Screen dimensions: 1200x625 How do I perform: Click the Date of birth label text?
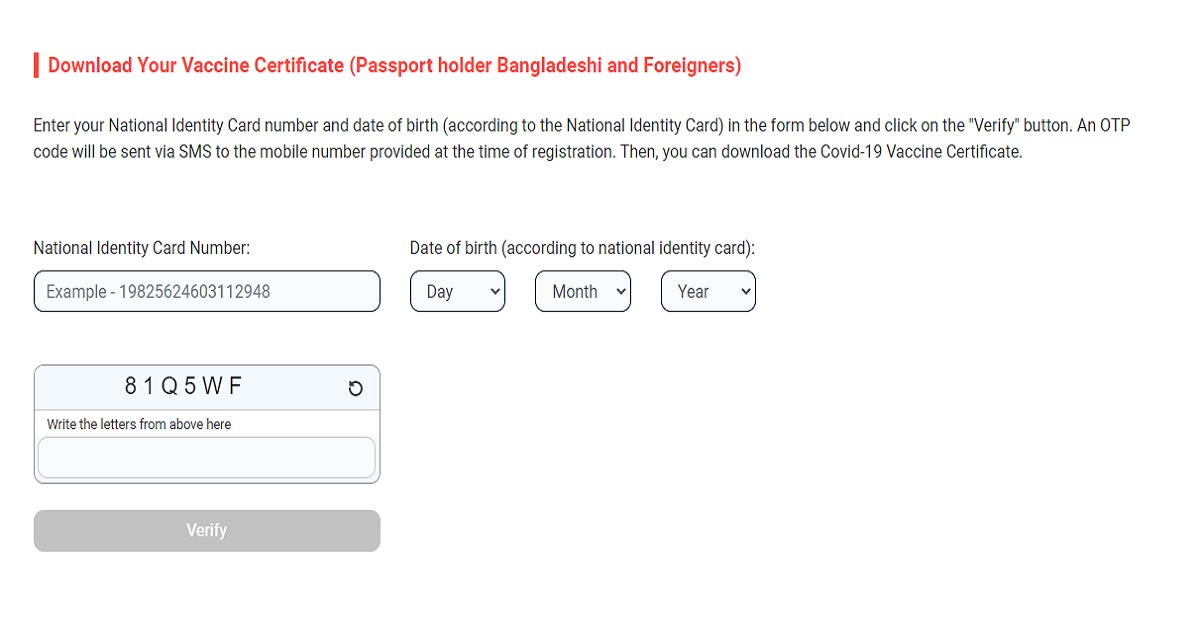point(582,248)
